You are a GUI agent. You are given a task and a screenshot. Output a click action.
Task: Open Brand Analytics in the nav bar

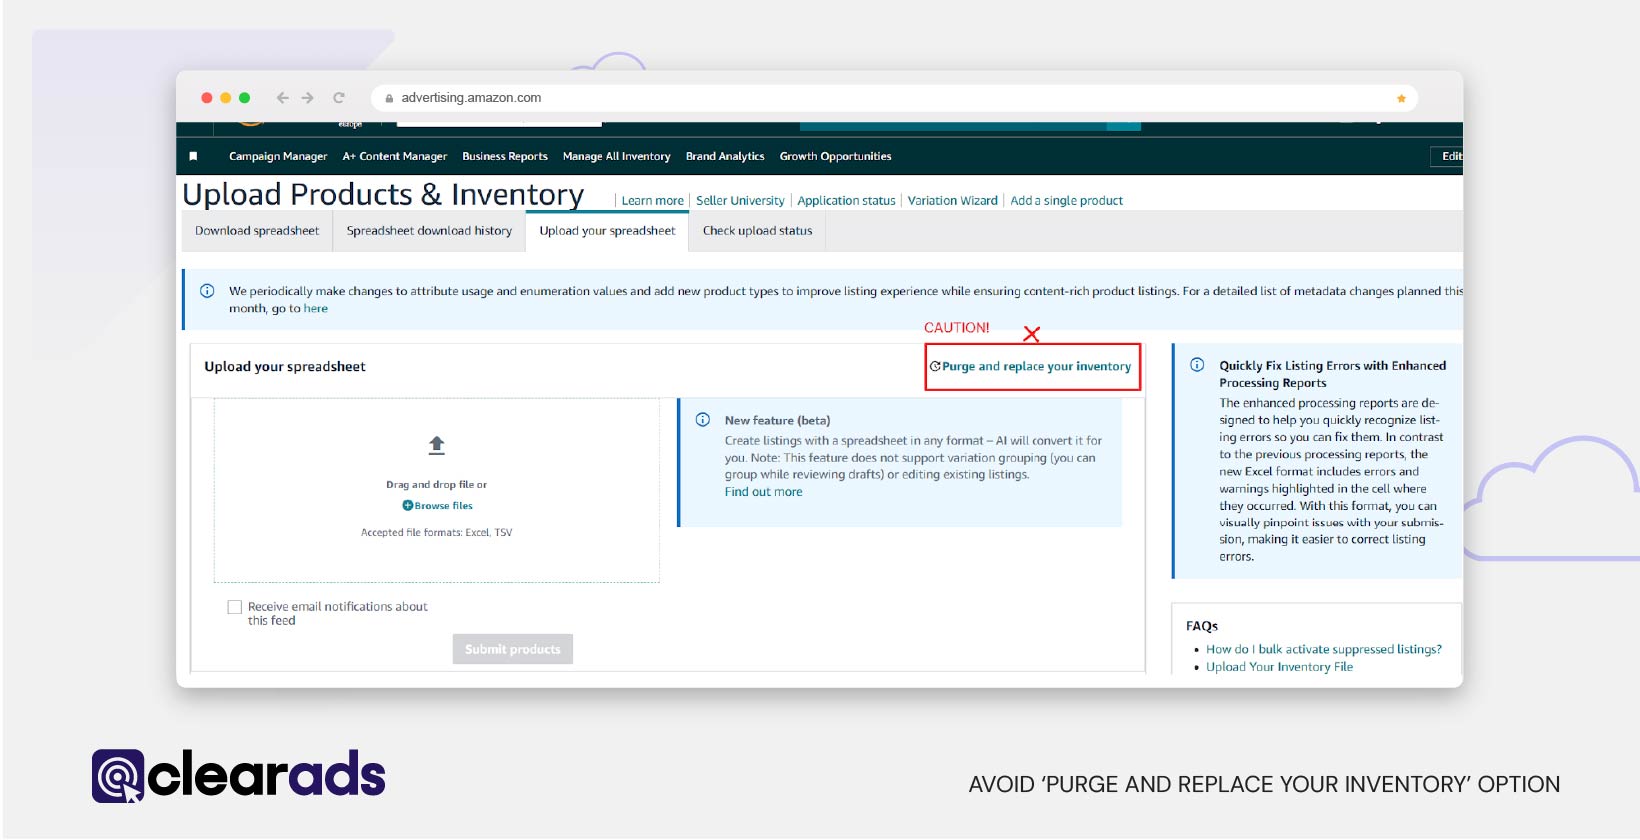(x=725, y=156)
